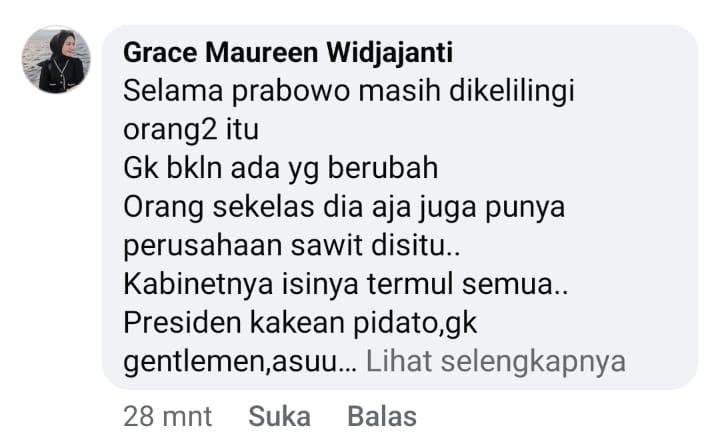Click the line "Presiden kakean pidato,gk"
Viewport: 720px width, 437px height.
pyautogui.click(x=300, y=323)
